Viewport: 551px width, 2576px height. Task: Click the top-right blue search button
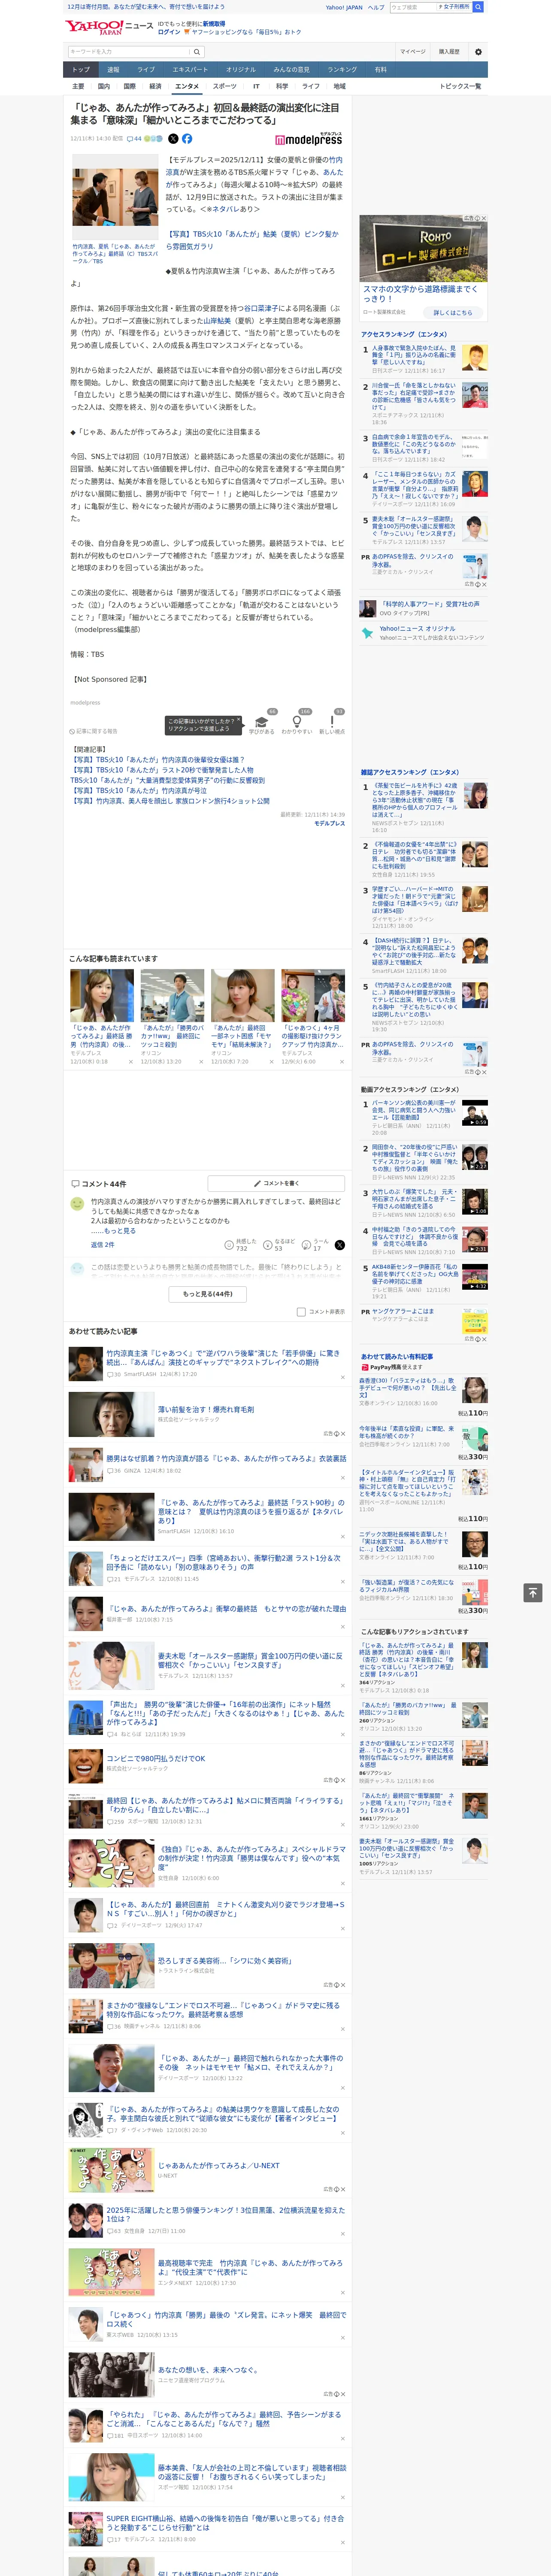point(478,7)
